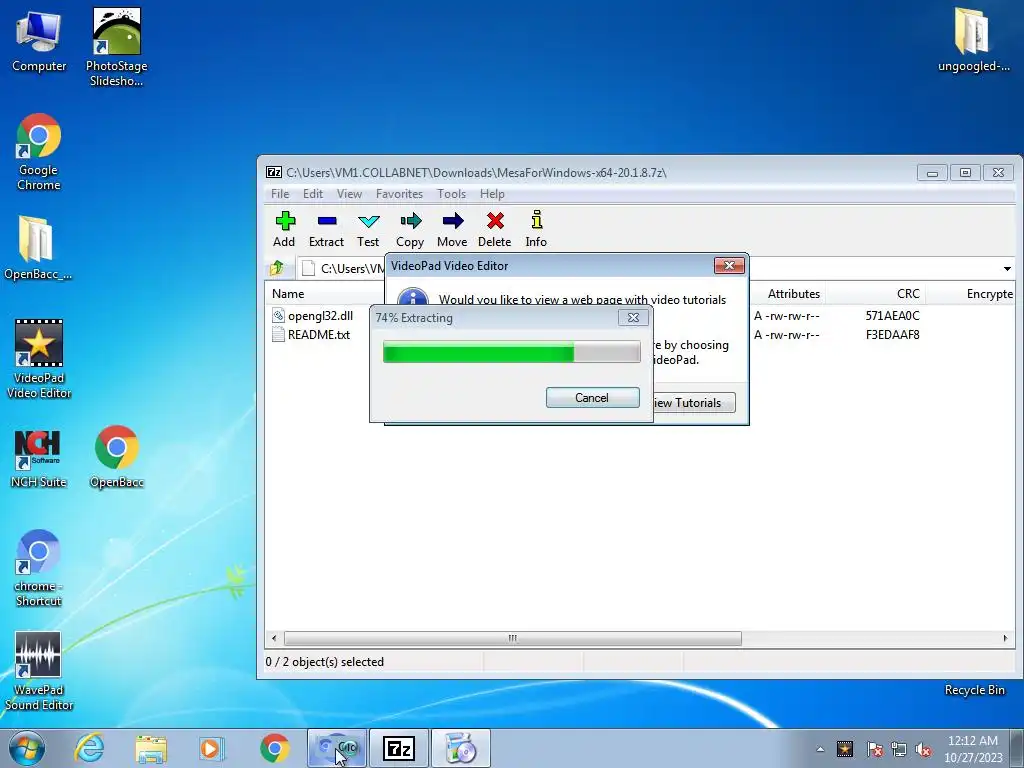Click the 7-Zip window title bar path

pos(475,172)
